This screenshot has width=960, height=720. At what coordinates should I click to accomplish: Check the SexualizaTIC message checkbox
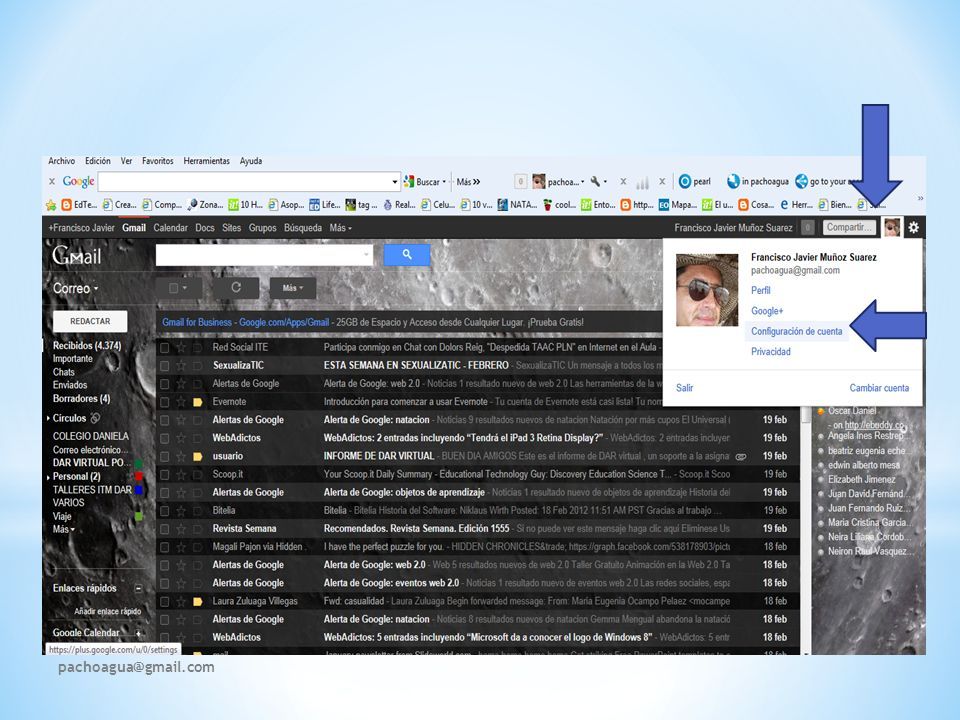coord(164,366)
